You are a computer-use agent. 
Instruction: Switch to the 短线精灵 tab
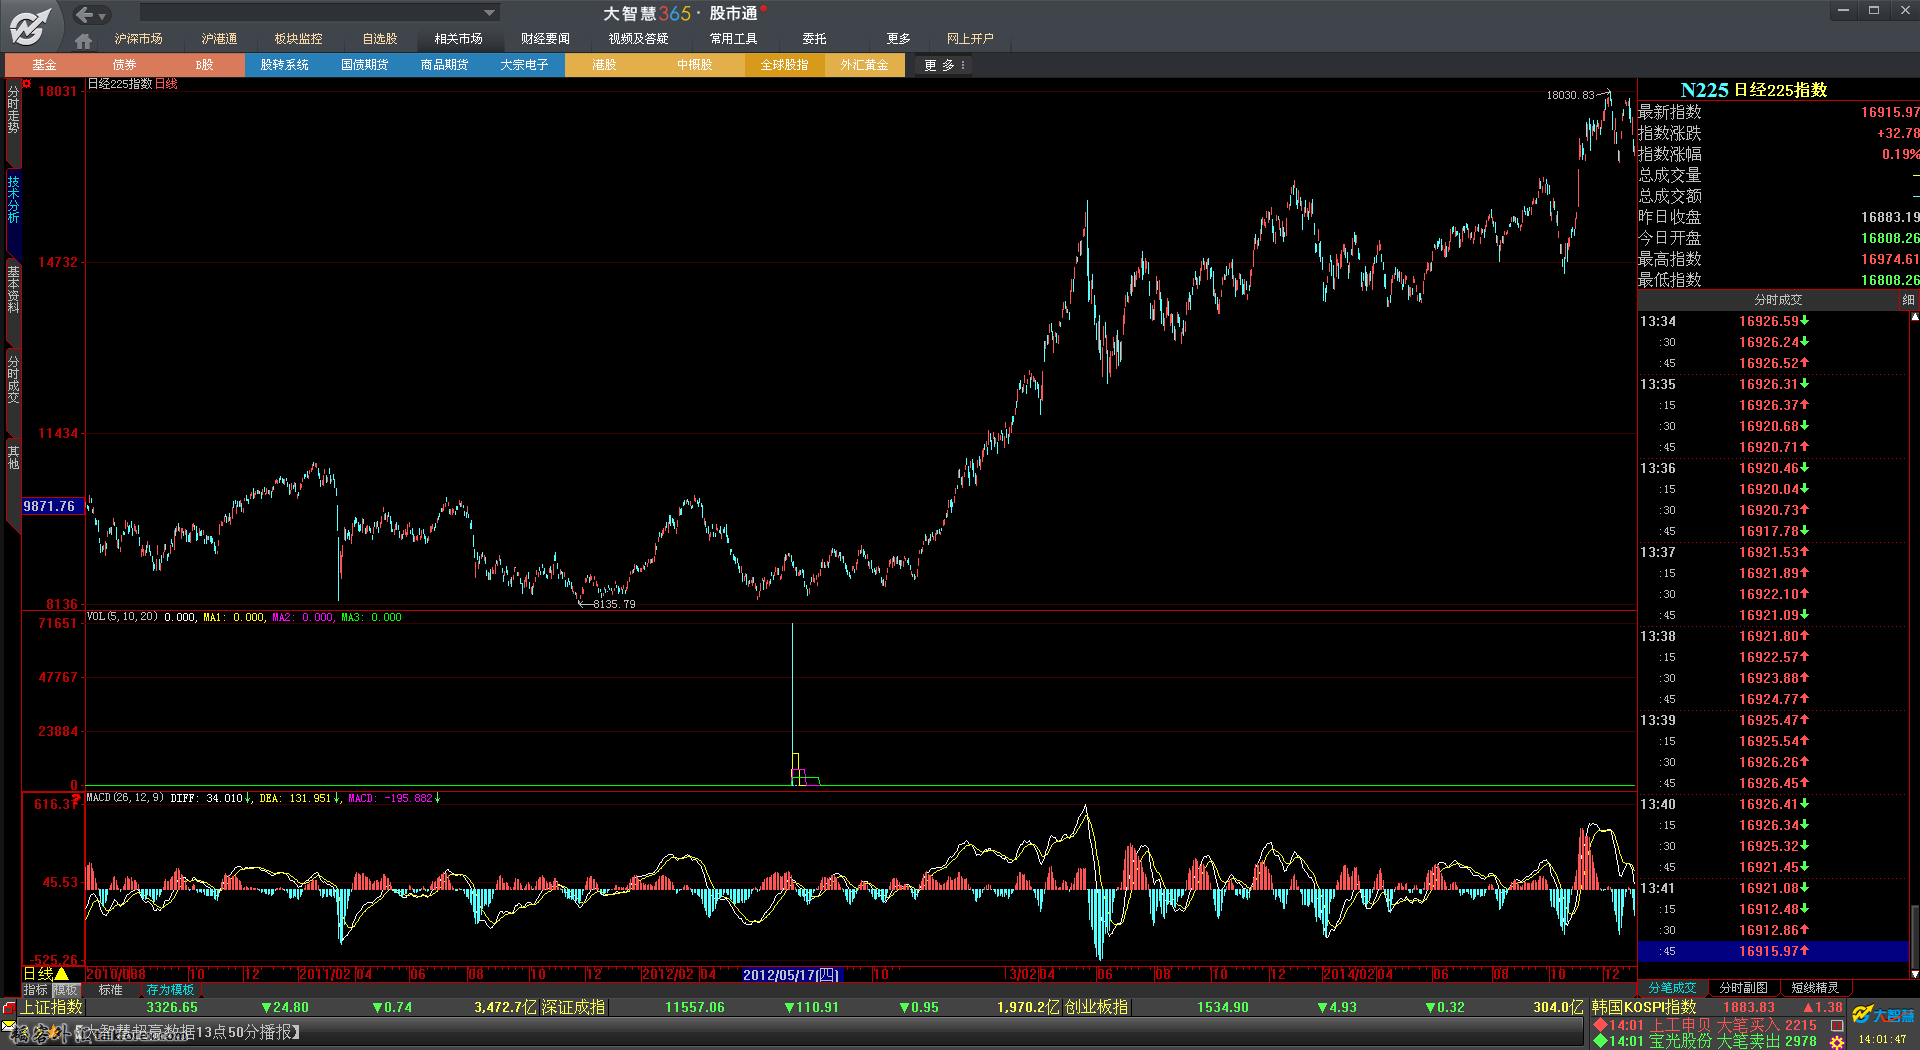click(1815, 988)
